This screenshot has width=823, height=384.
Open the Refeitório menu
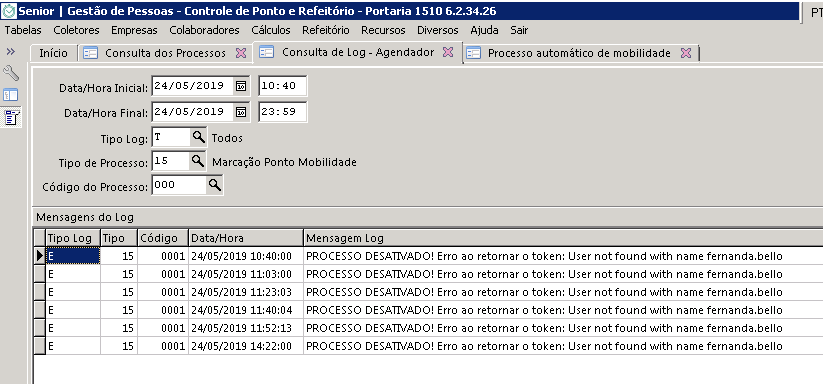point(325,30)
